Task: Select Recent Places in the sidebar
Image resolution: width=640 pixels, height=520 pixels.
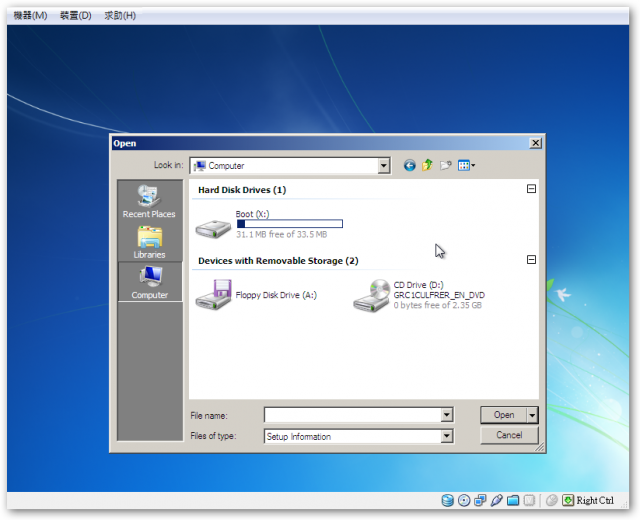Action: click(x=149, y=201)
